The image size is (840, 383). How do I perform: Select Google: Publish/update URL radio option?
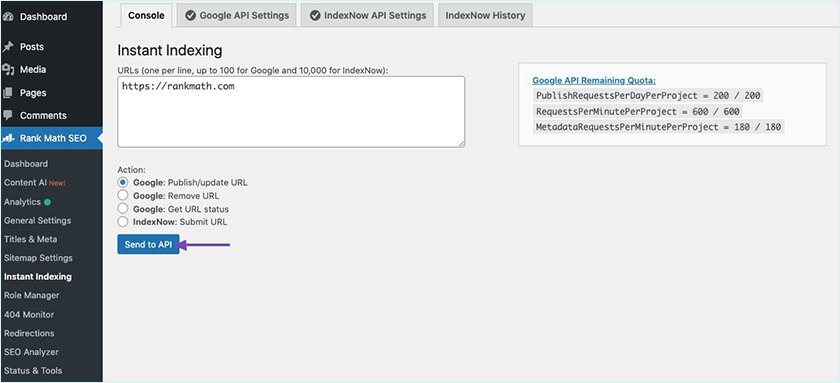tap(123, 182)
